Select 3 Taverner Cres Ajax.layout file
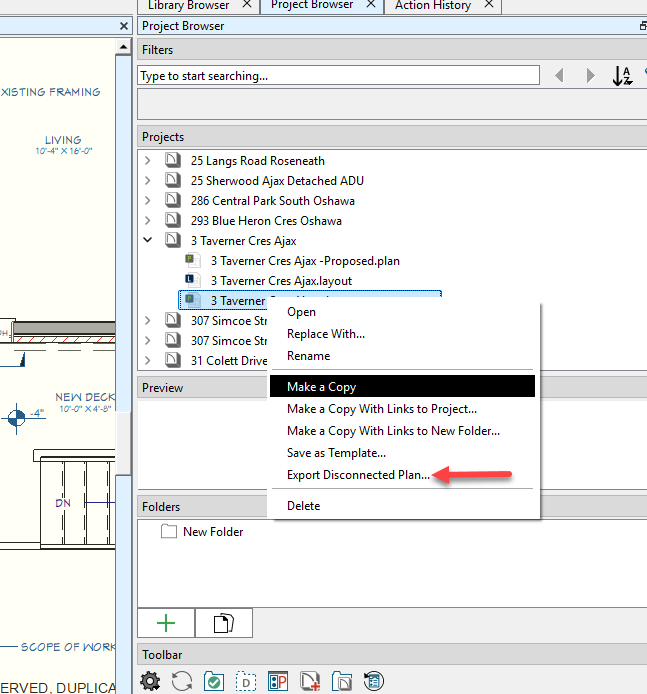 point(281,281)
